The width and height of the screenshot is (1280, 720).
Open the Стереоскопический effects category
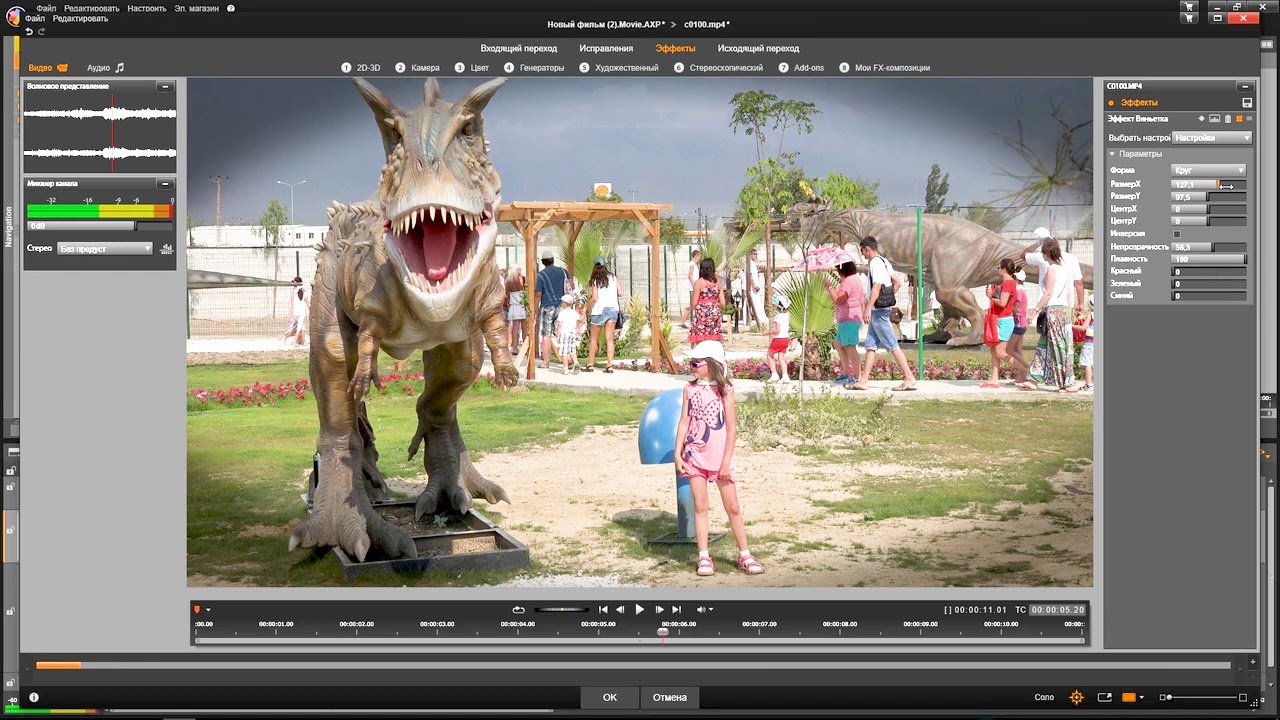click(718, 68)
